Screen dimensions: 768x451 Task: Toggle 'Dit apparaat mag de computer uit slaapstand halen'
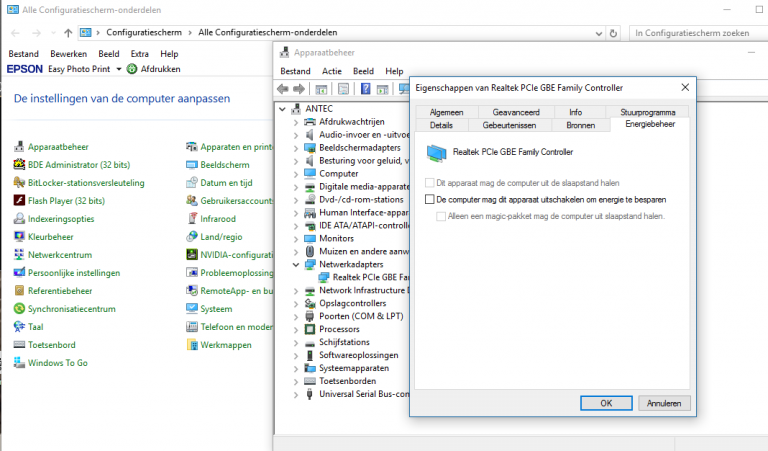pyautogui.click(x=429, y=184)
